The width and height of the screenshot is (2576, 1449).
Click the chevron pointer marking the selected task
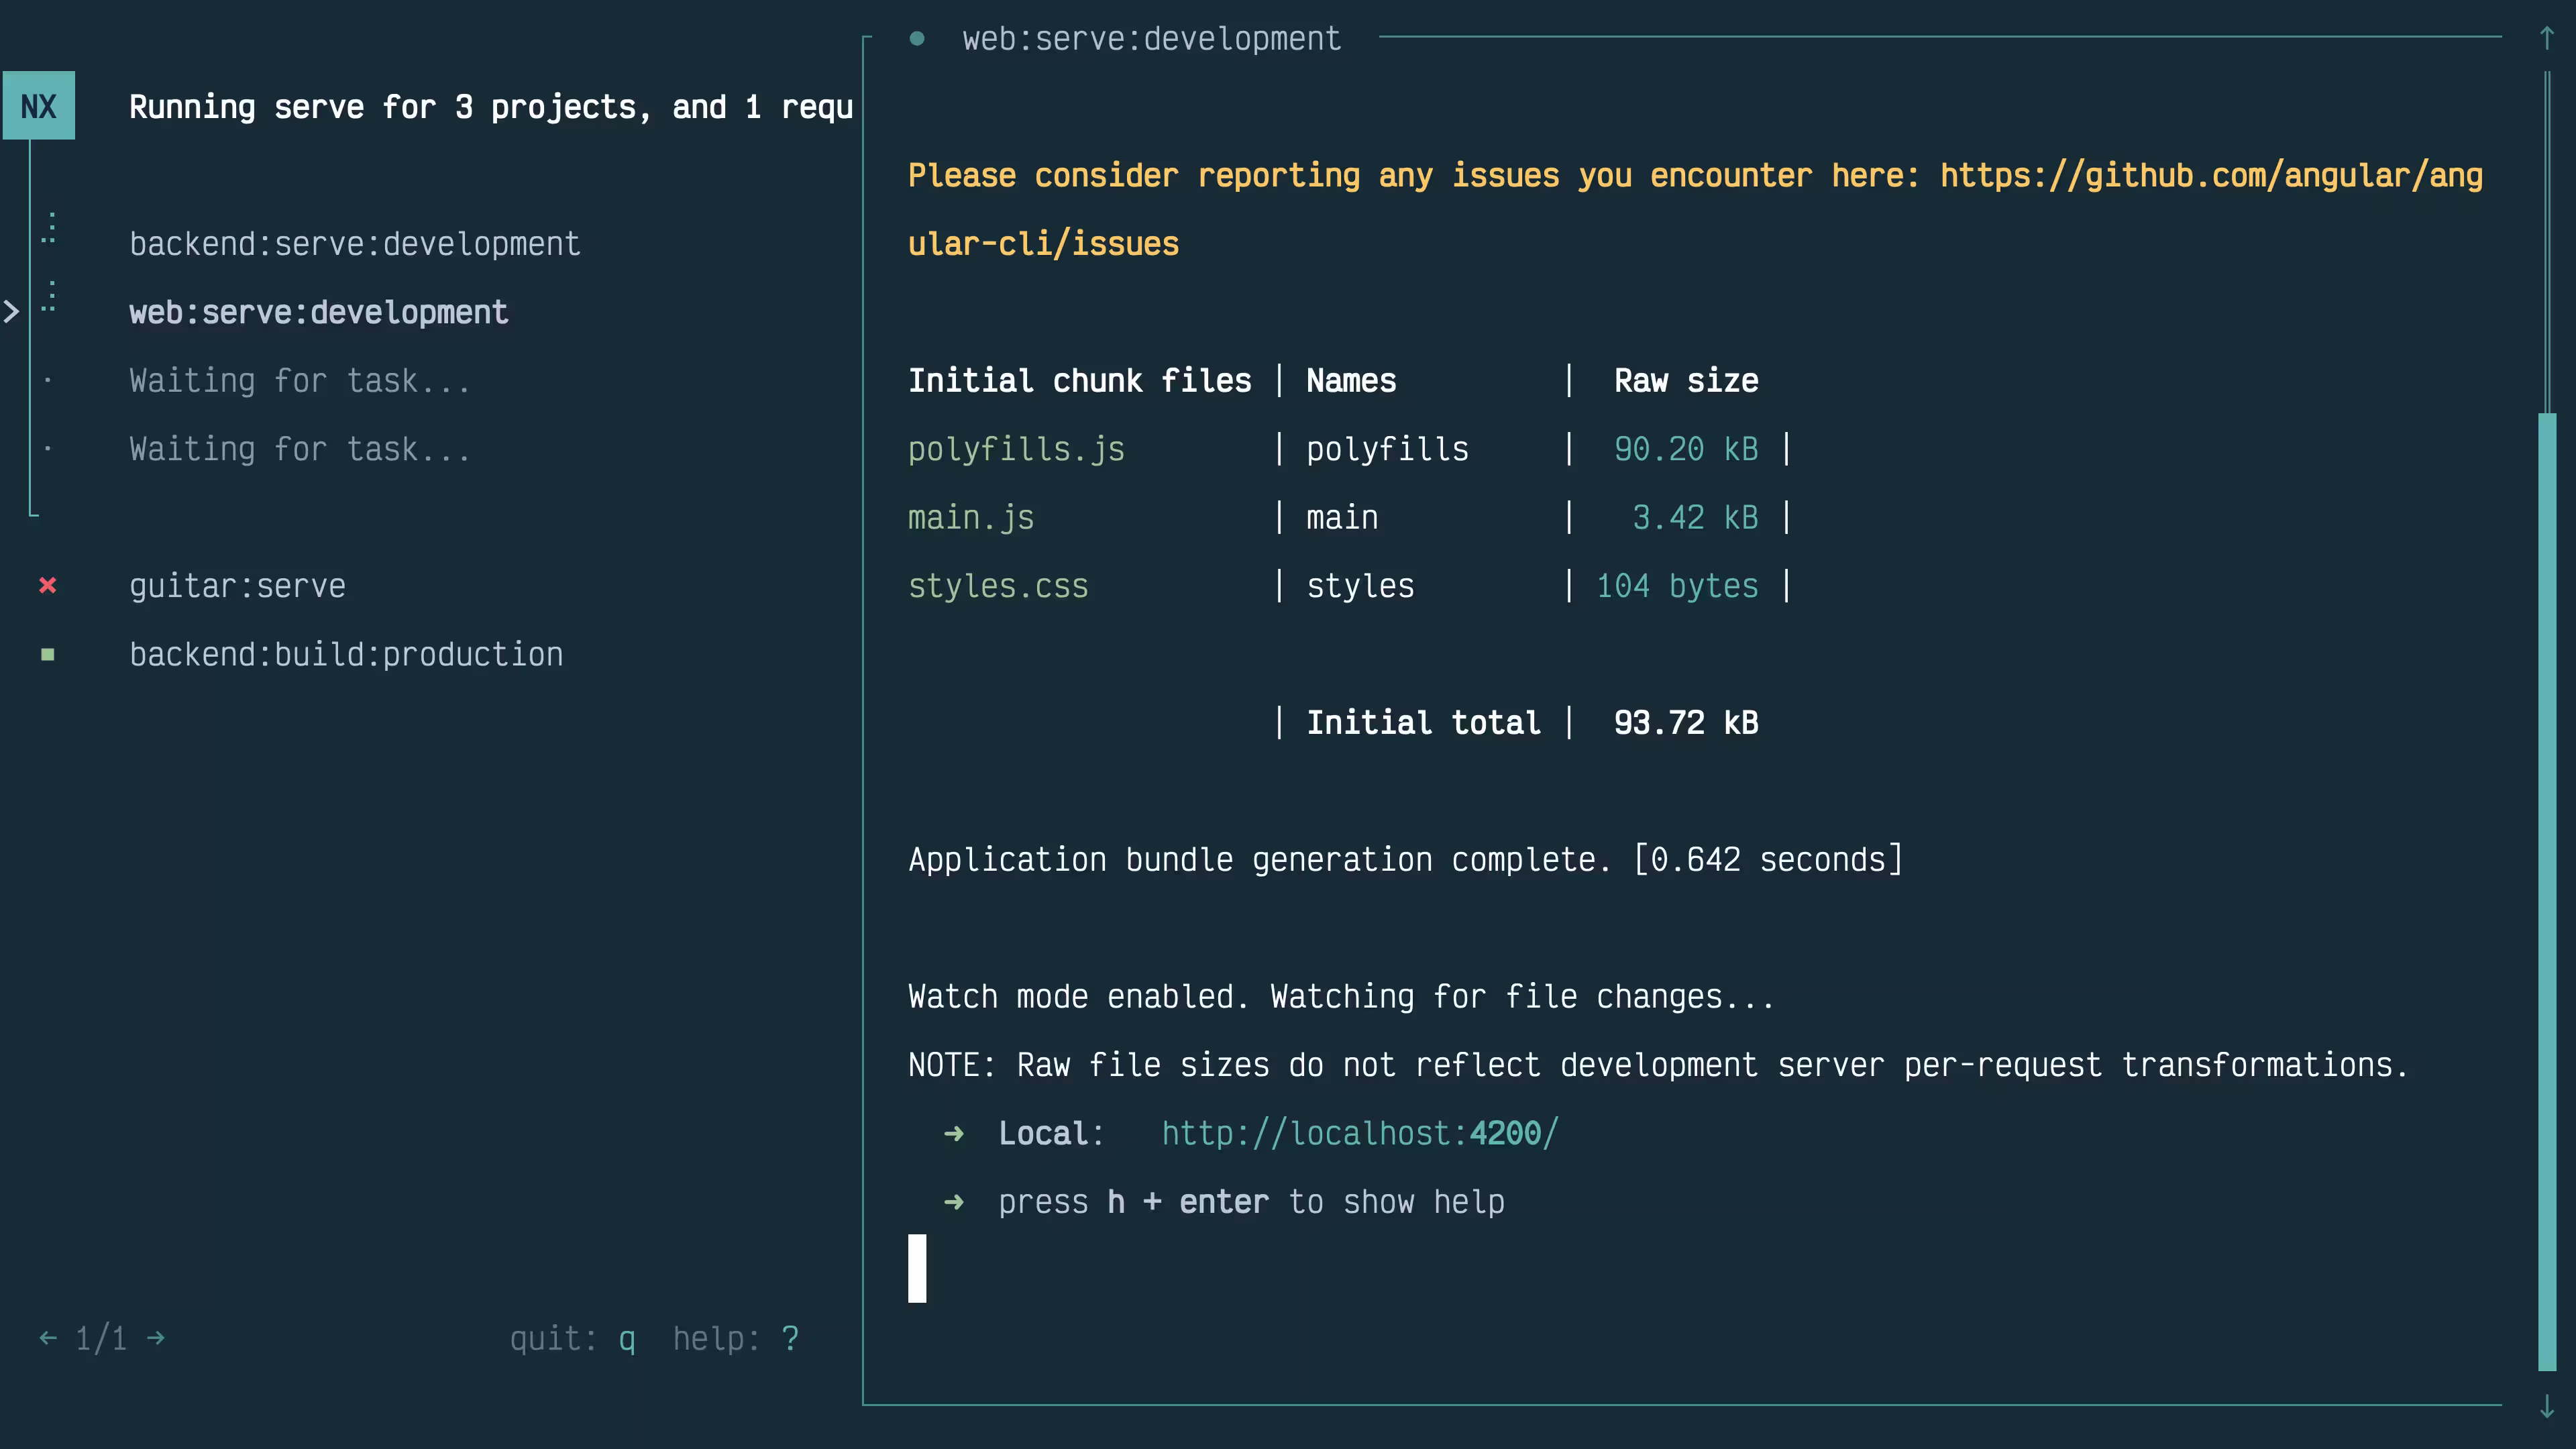pyautogui.click(x=12, y=312)
